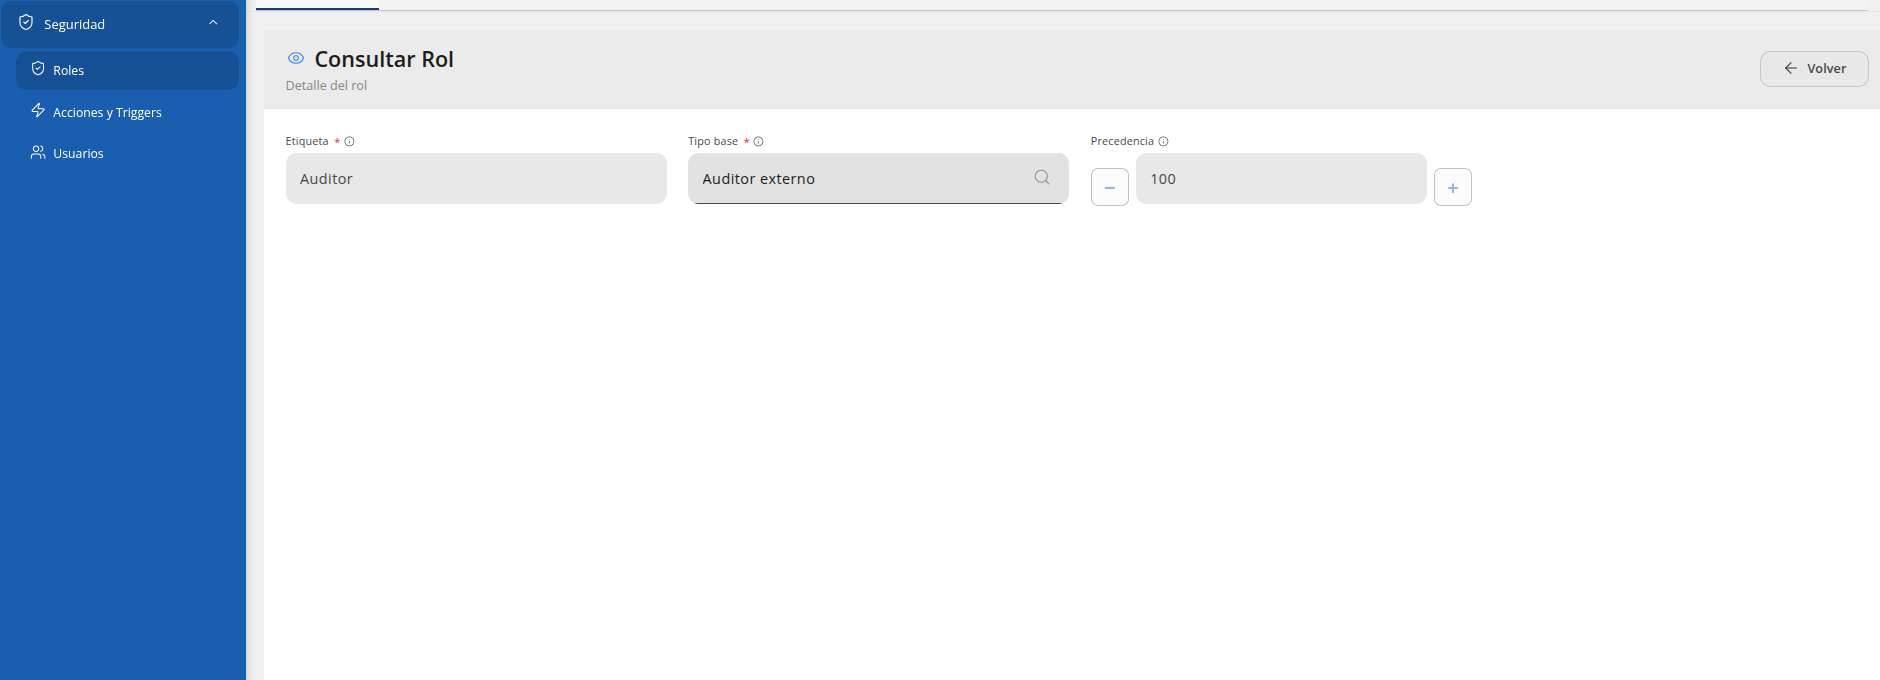
Task: Click the info icon next to Etiqueta
Action: [x=349, y=141]
